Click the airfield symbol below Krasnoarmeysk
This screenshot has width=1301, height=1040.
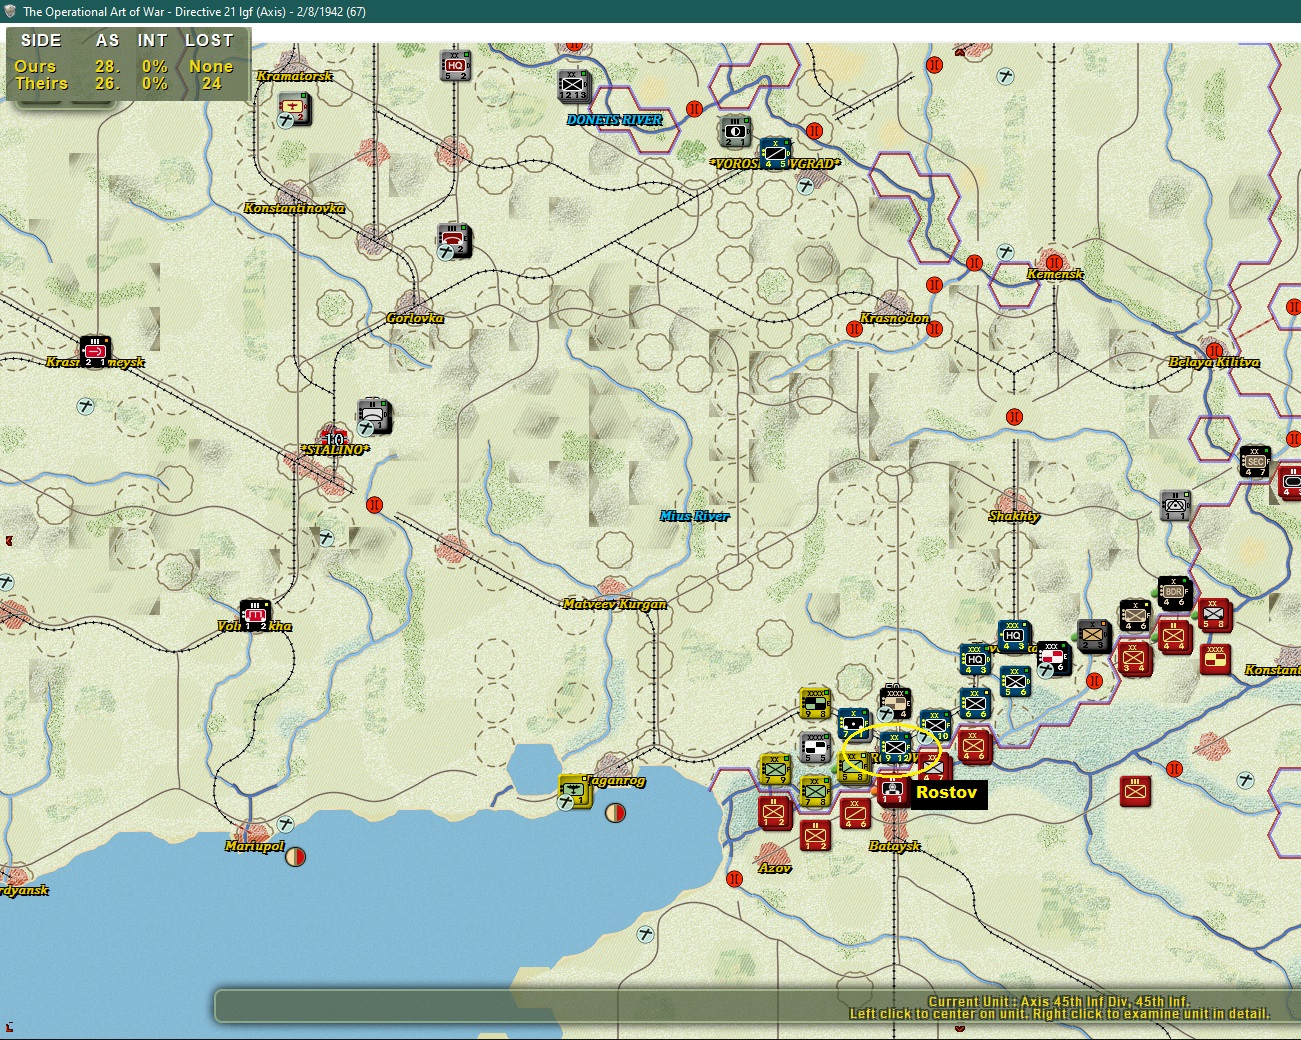[86, 406]
